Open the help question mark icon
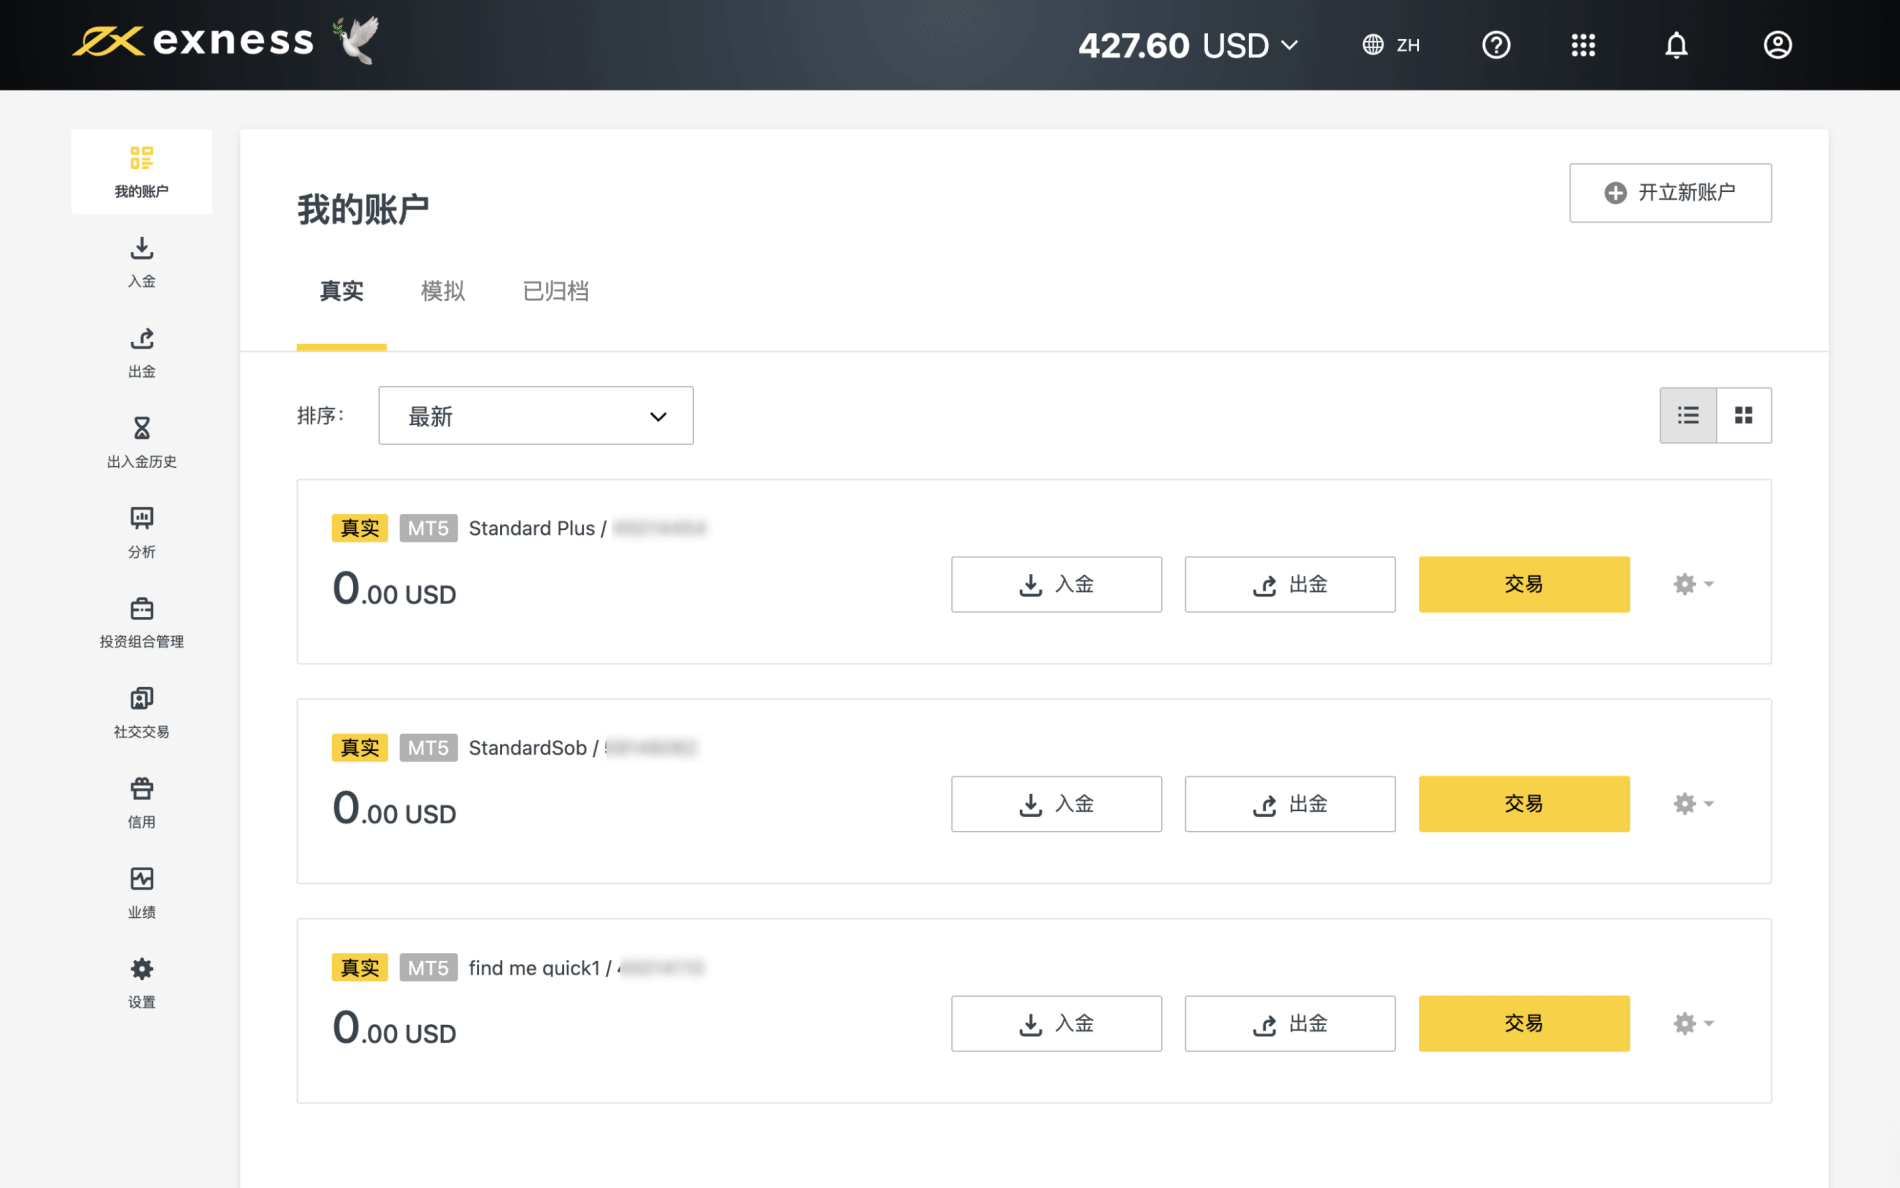The width and height of the screenshot is (1900, 1188). tap(1496, 45)
